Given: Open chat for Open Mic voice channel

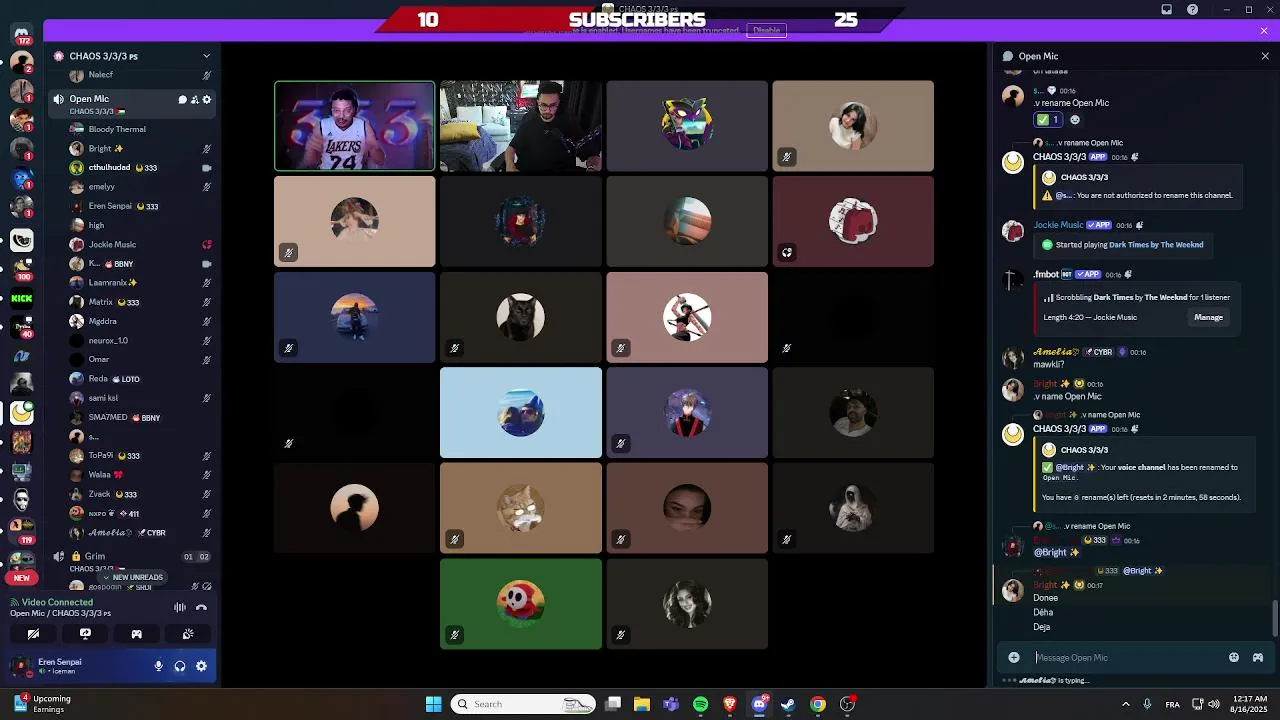Looking at the screenshot, I should click(x=183, y=99).
